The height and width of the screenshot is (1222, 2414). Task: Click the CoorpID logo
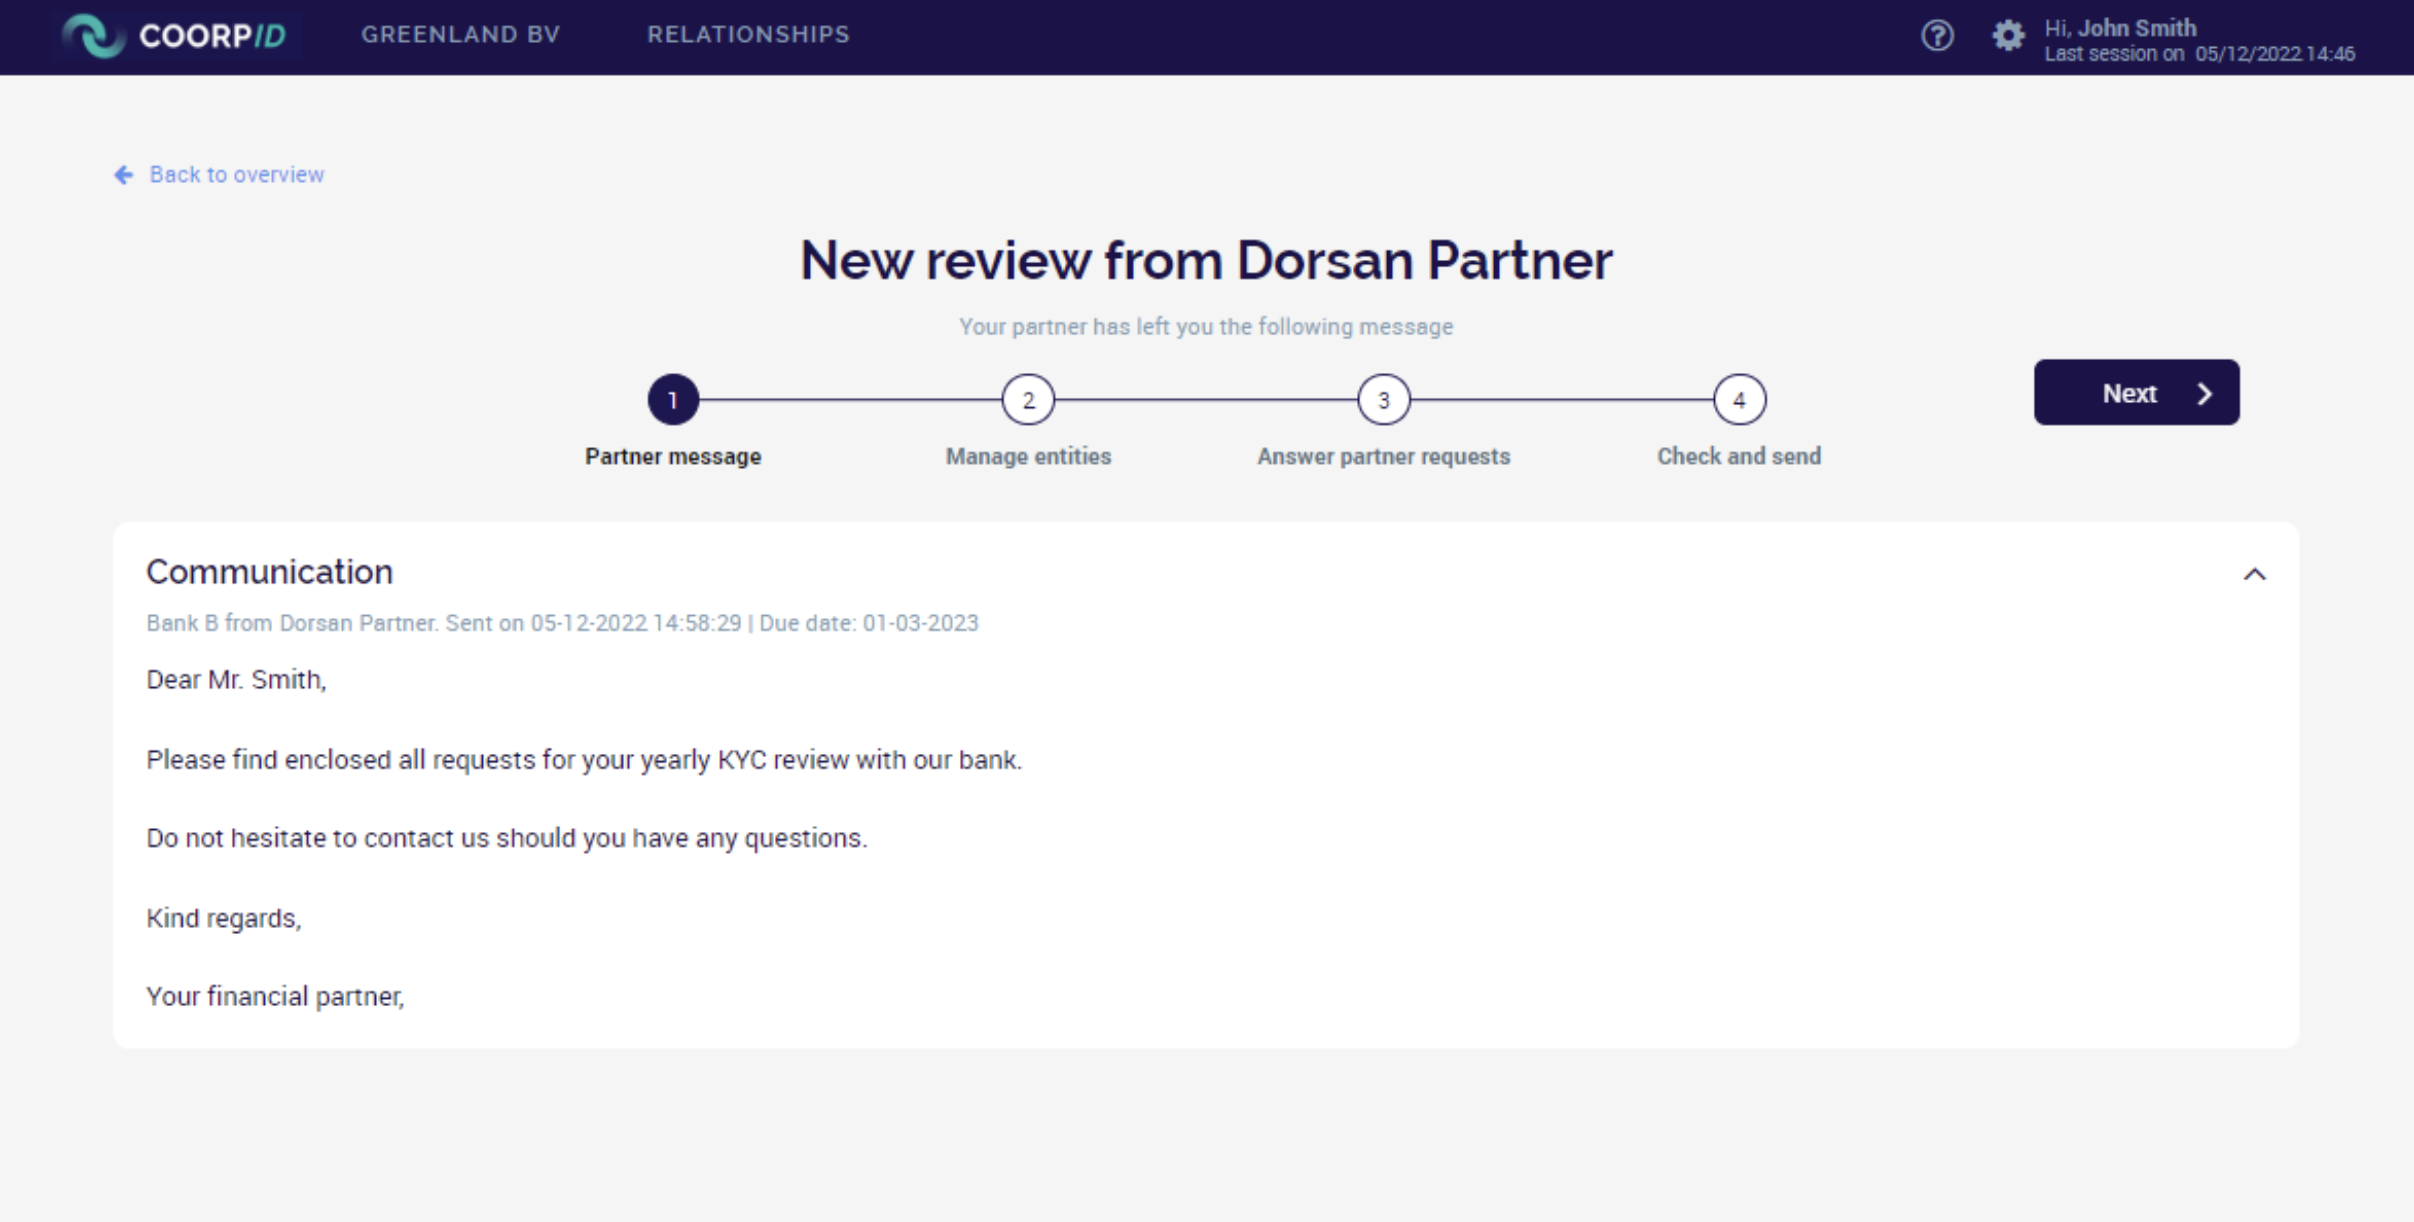tap(174, 35)
